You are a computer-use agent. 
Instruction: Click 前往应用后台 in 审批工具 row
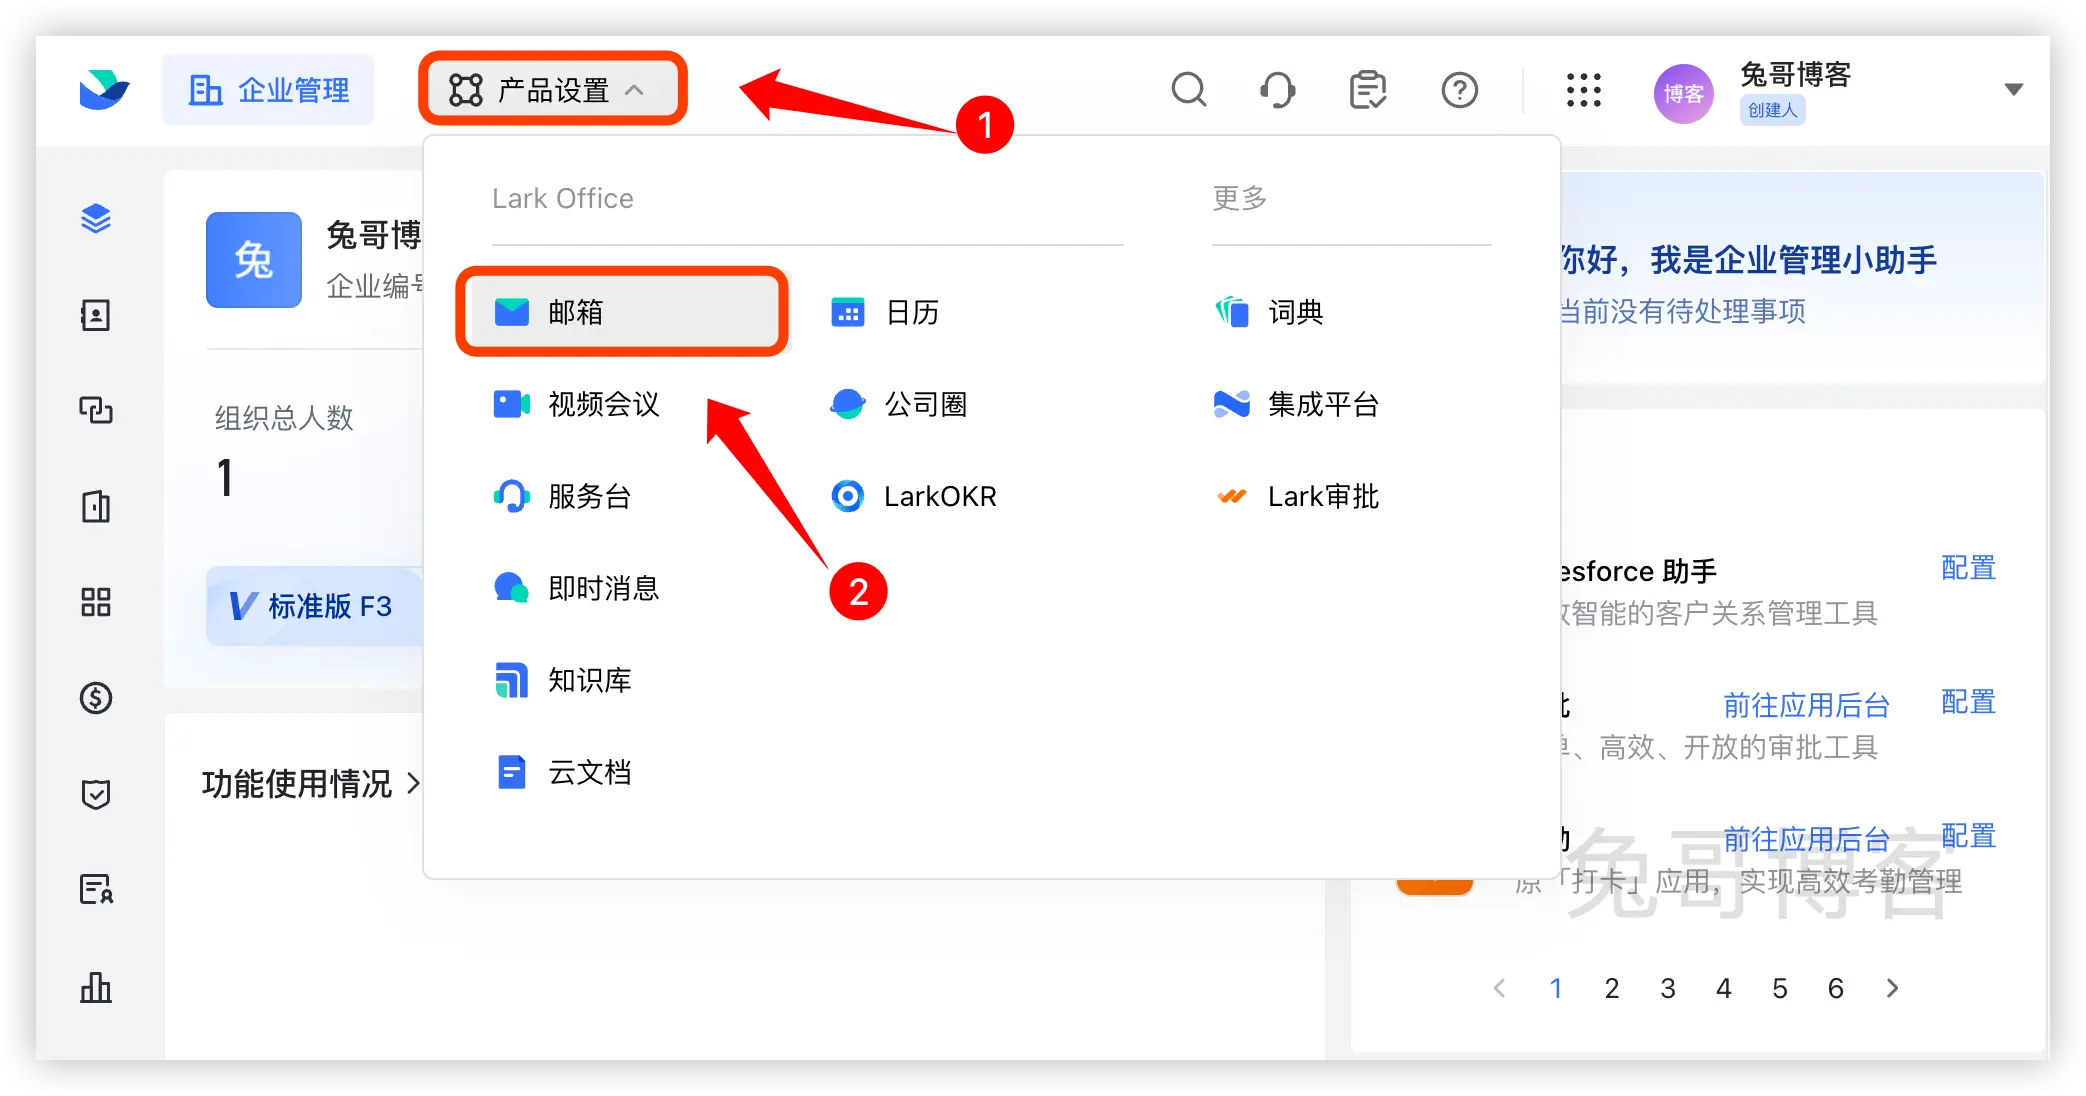(1806, 706)
